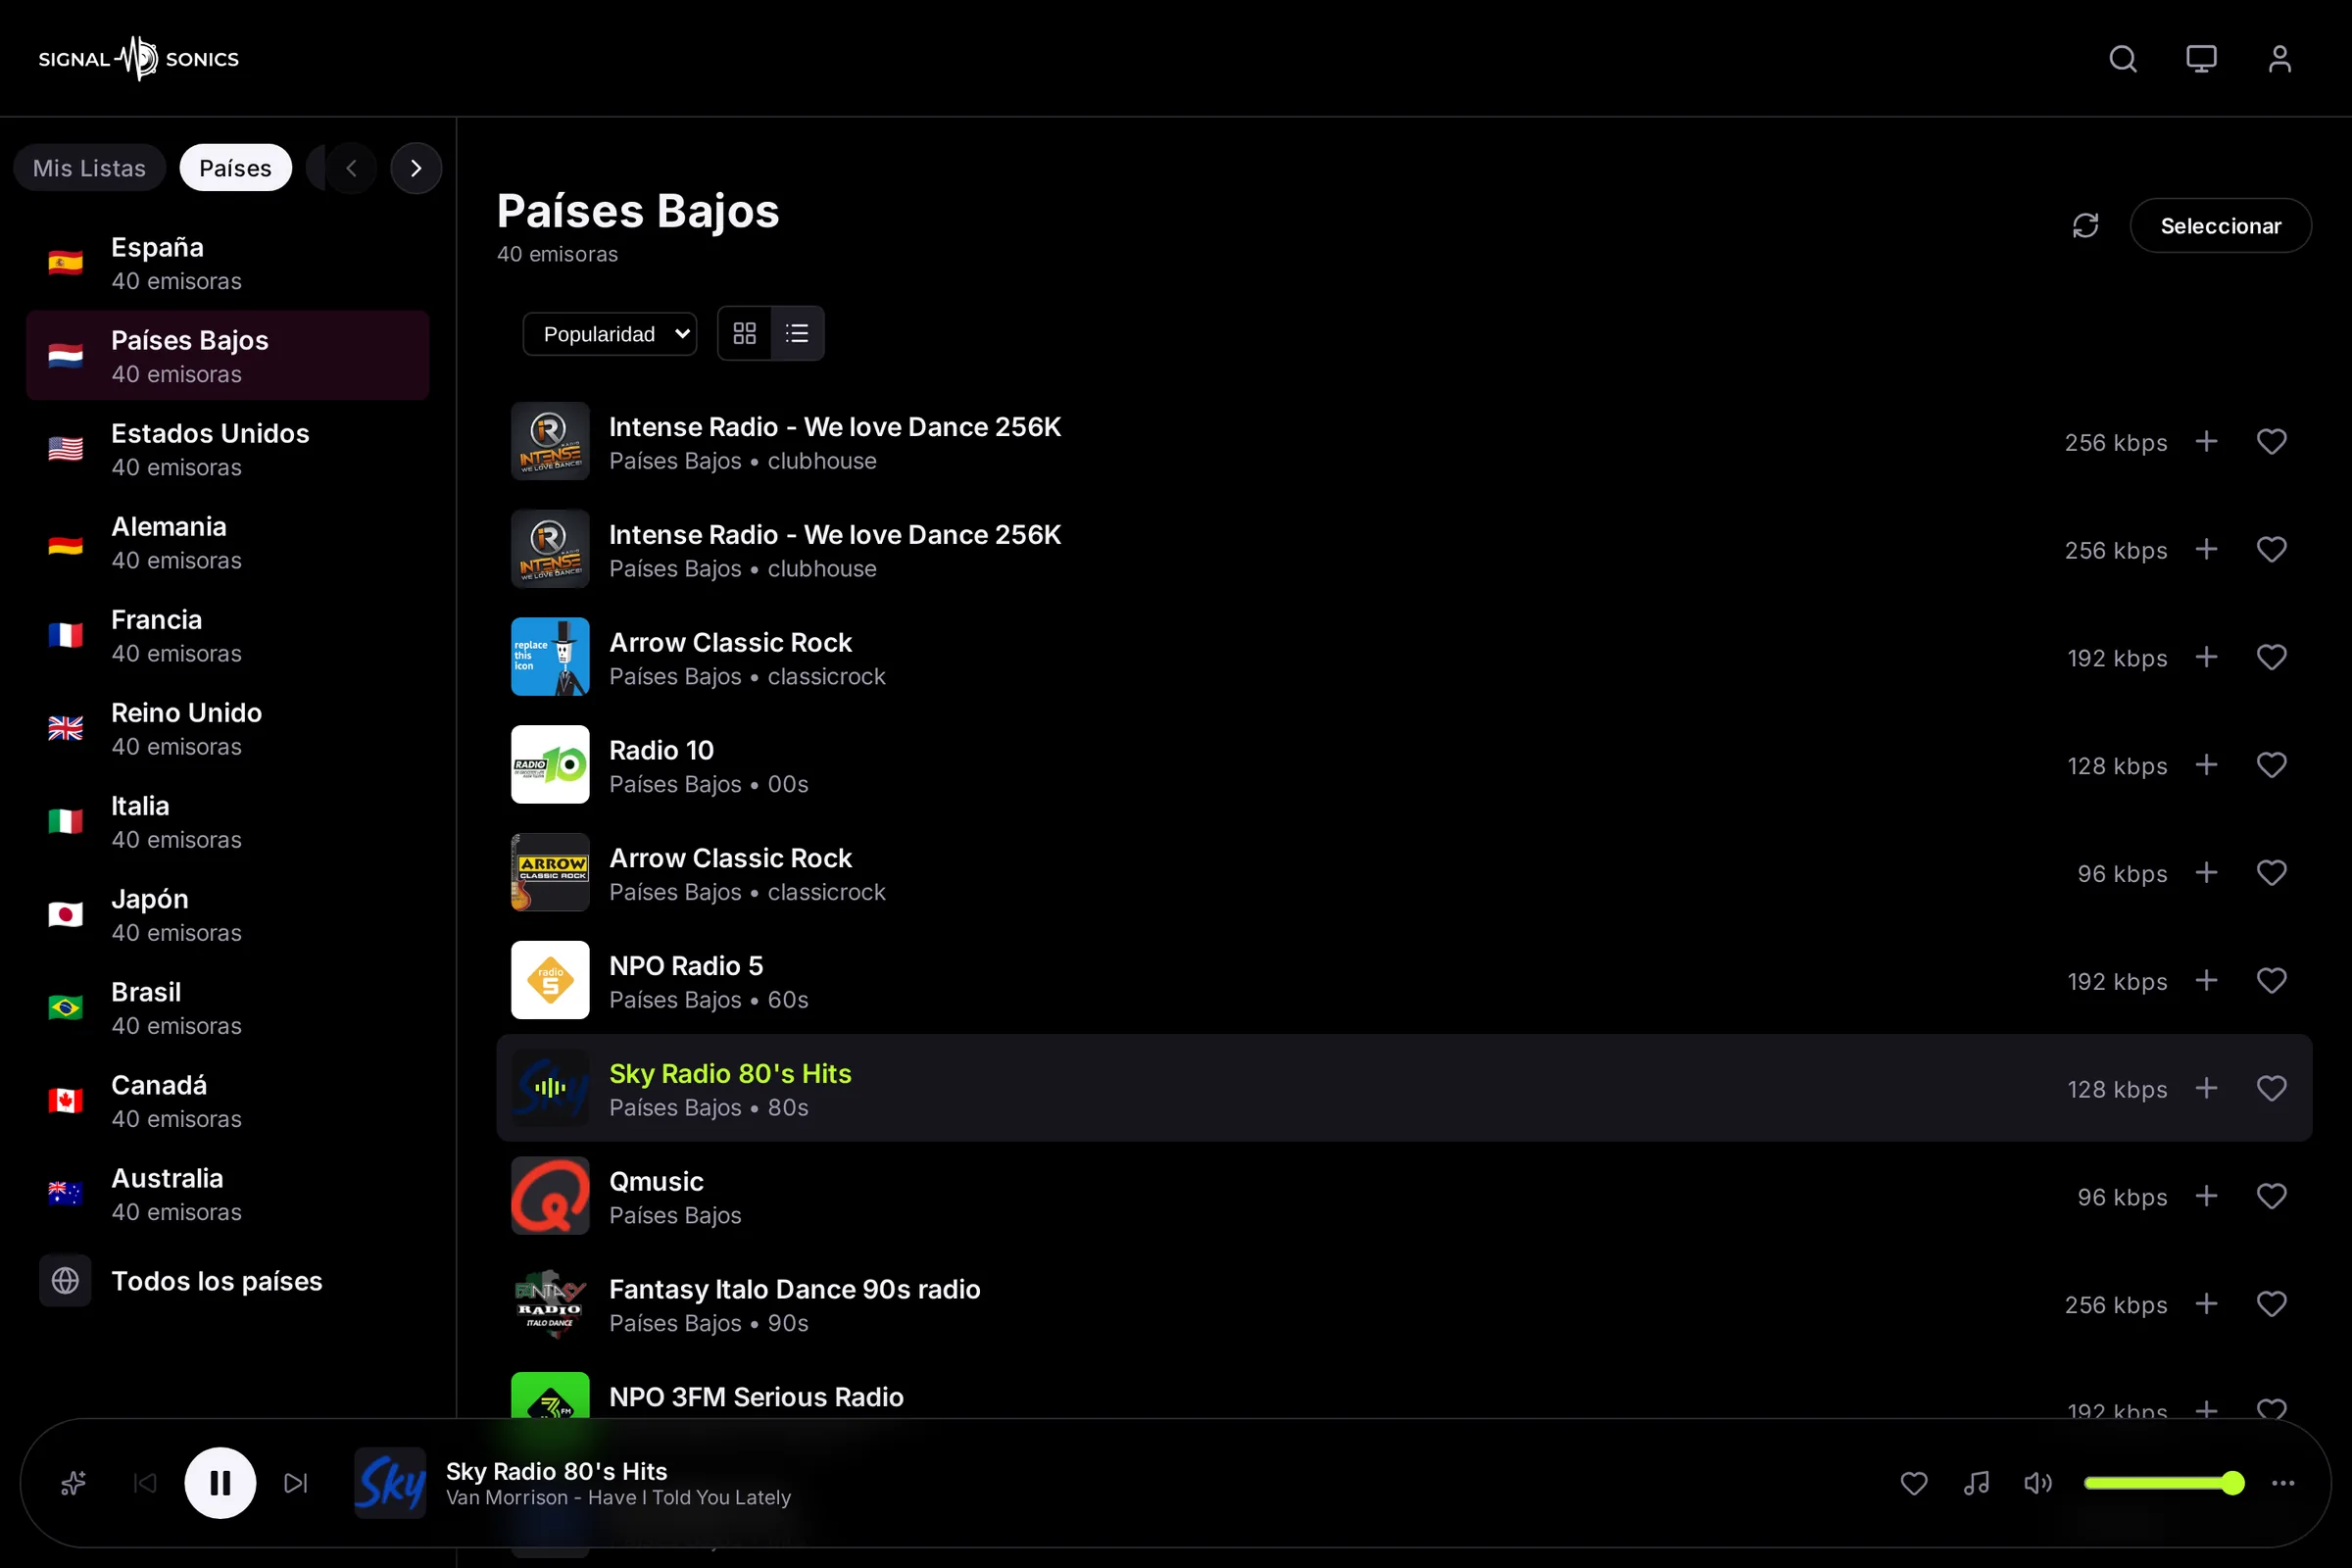Favorite NPO Radio 5 station

click(x=2271, y=981)
